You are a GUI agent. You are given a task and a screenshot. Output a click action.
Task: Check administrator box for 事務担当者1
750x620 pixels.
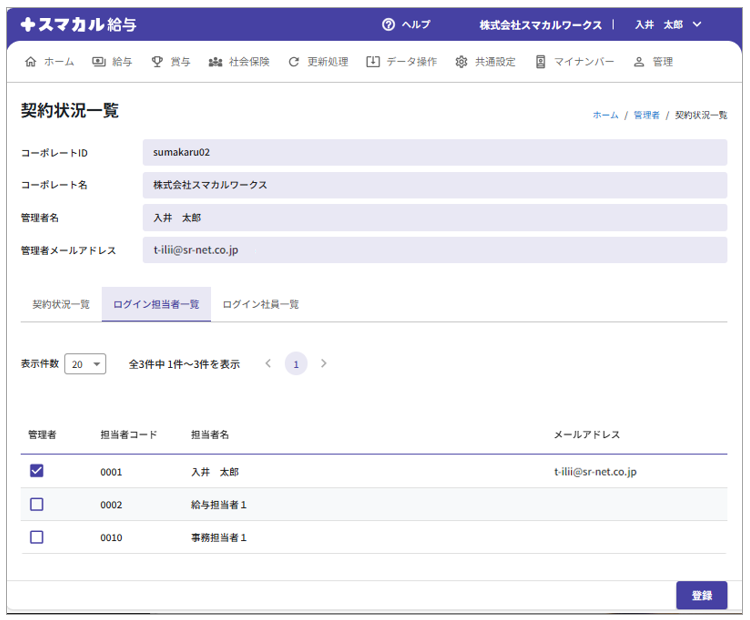[37, 537]
